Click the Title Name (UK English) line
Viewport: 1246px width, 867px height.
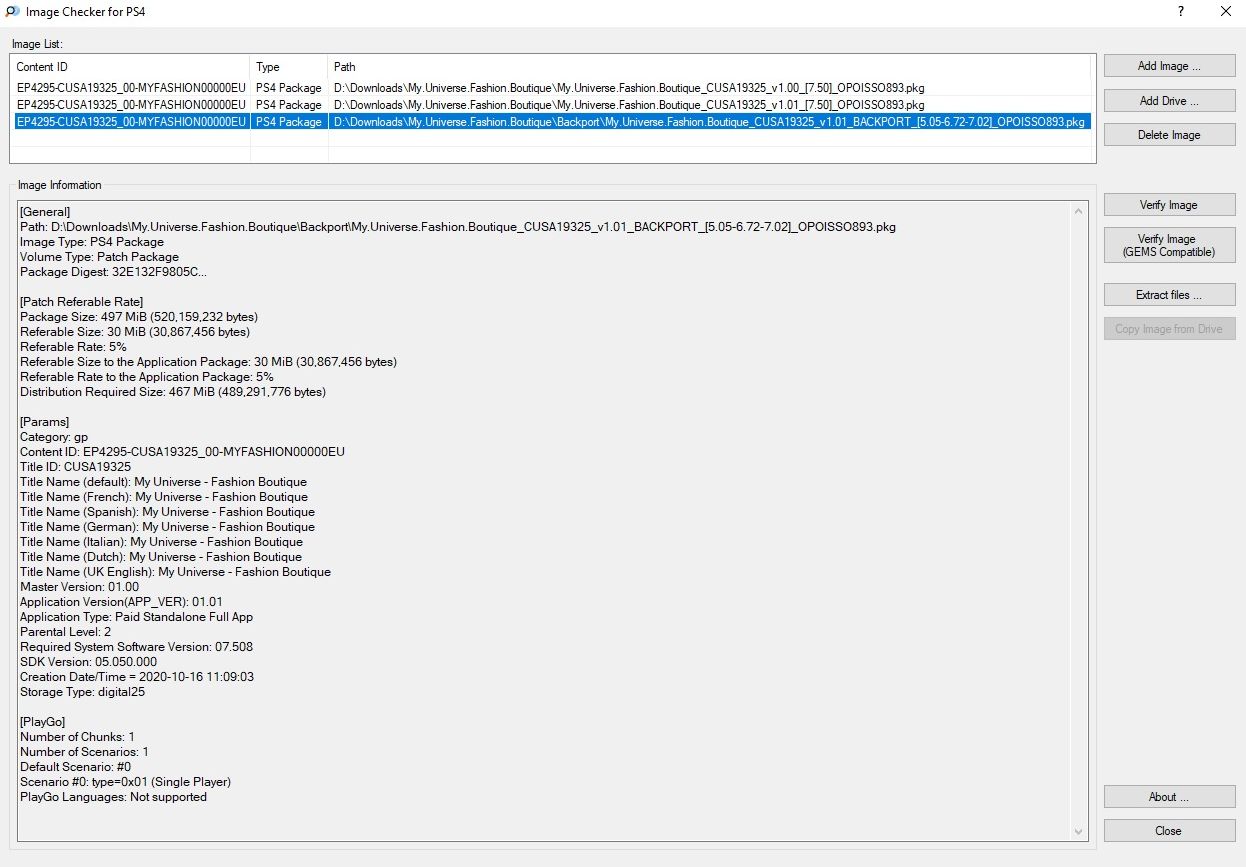[x=175, y=572]
